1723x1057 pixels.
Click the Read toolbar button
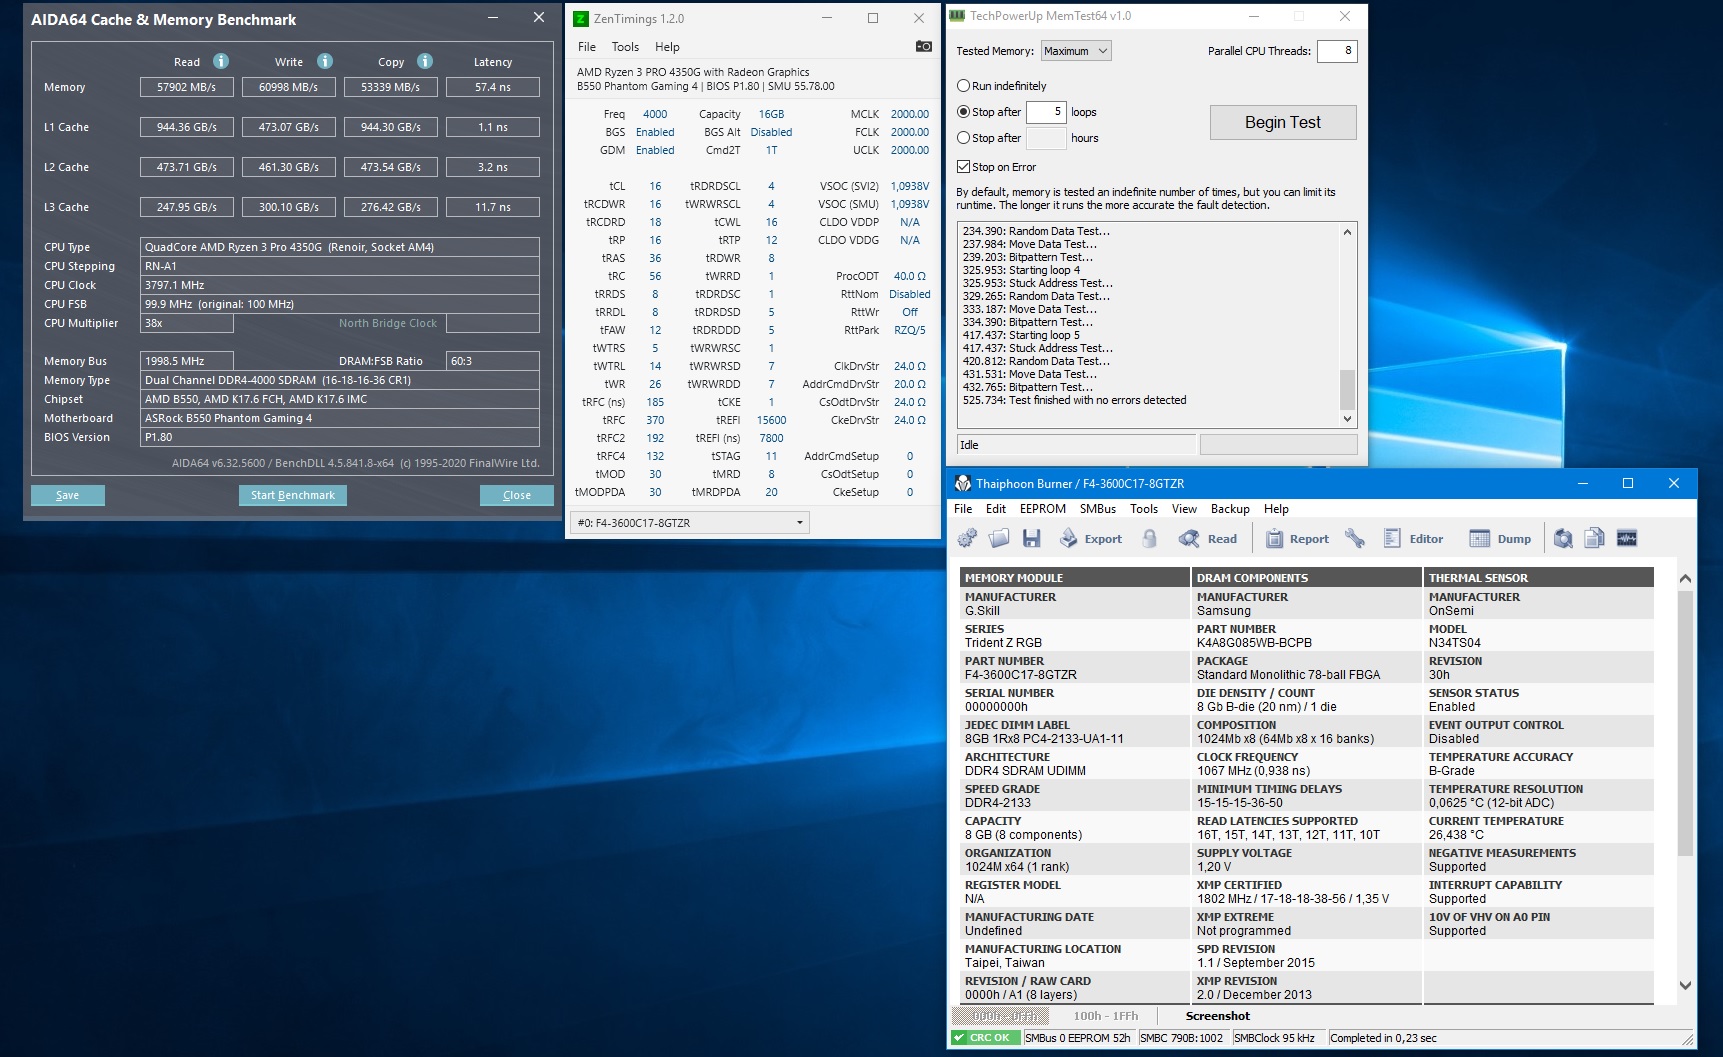[x=1208, y=539]
